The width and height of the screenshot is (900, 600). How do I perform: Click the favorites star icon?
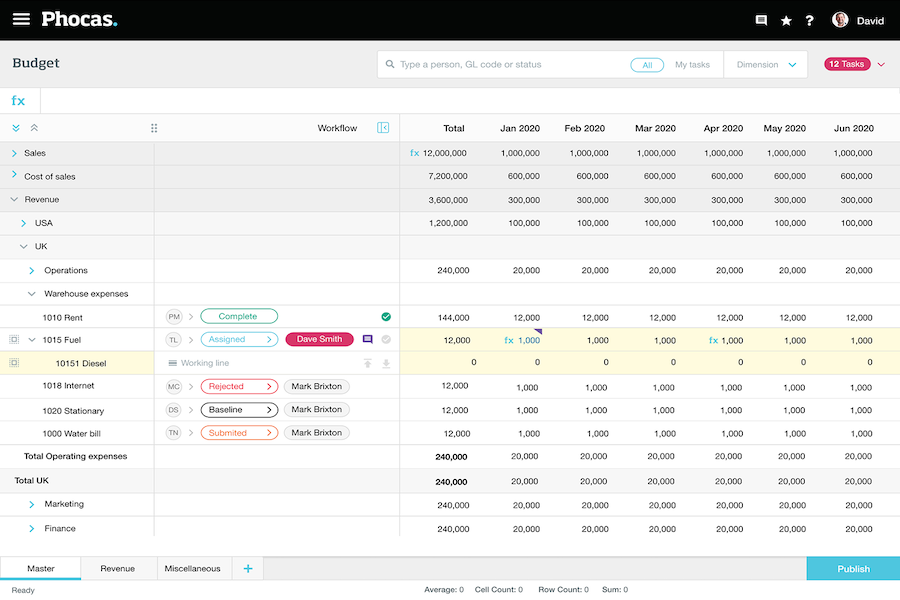[786, 20]
